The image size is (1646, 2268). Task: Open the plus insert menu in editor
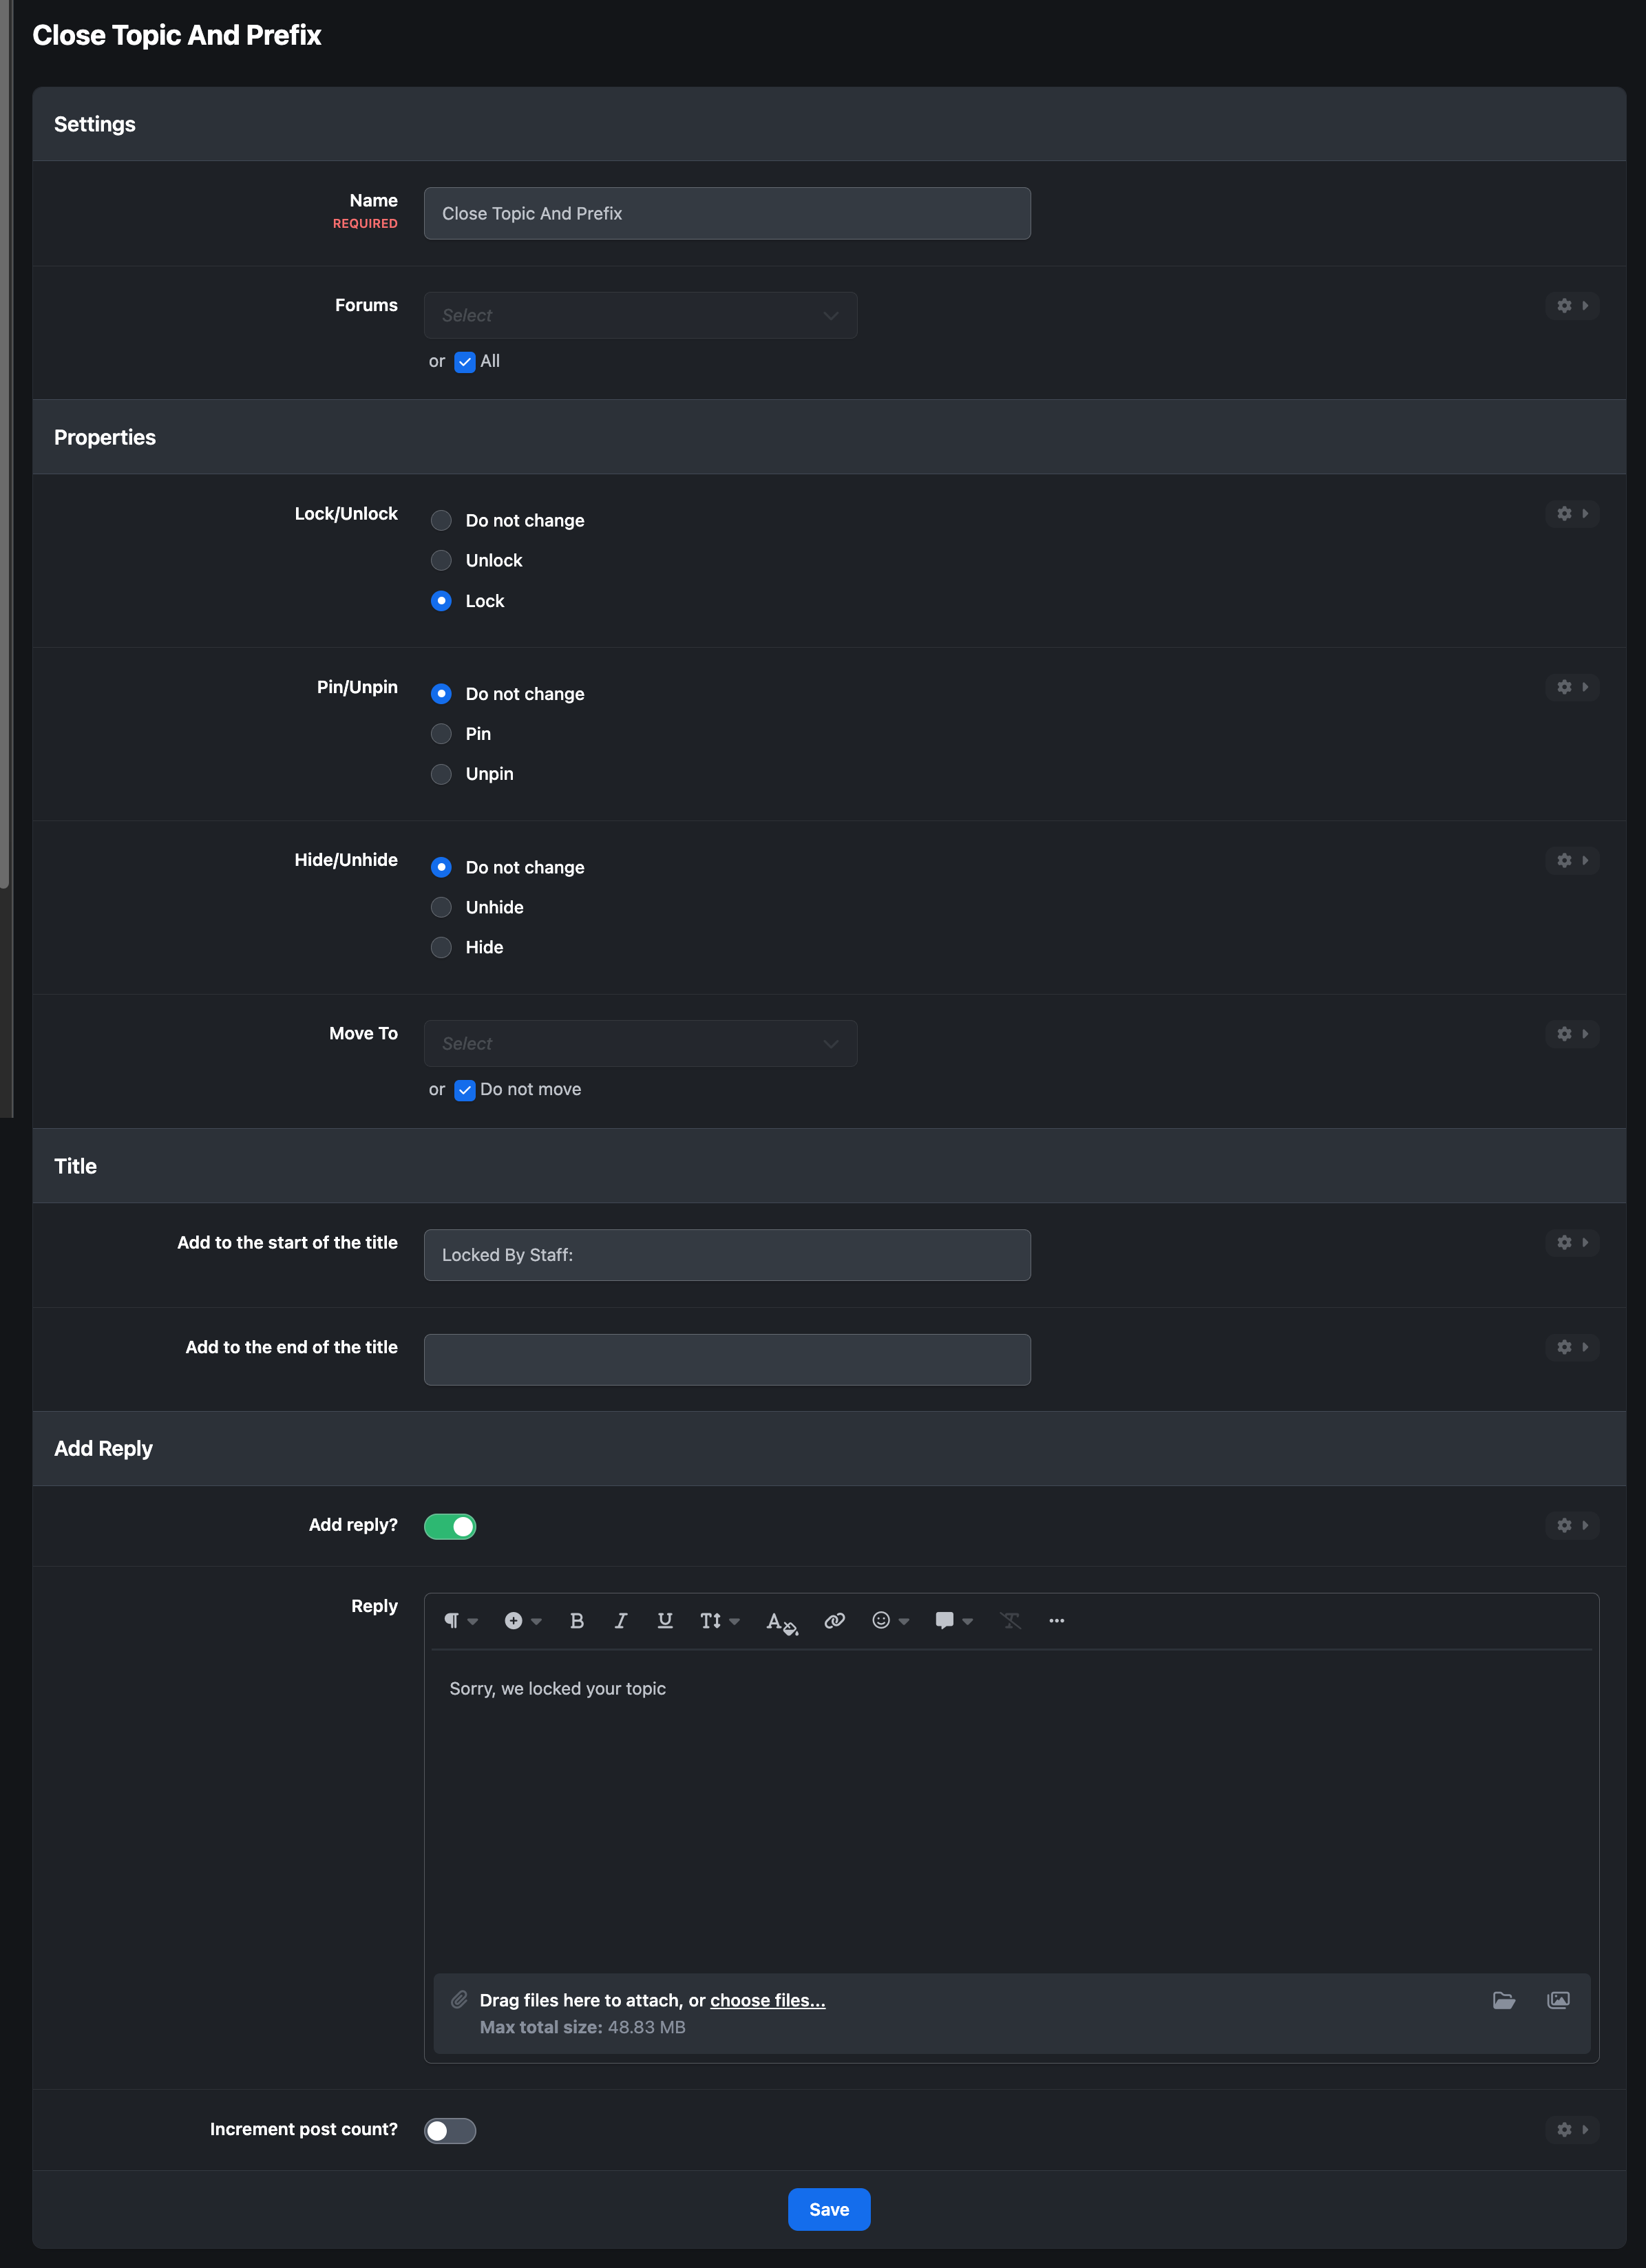[x=522, y=1621]
